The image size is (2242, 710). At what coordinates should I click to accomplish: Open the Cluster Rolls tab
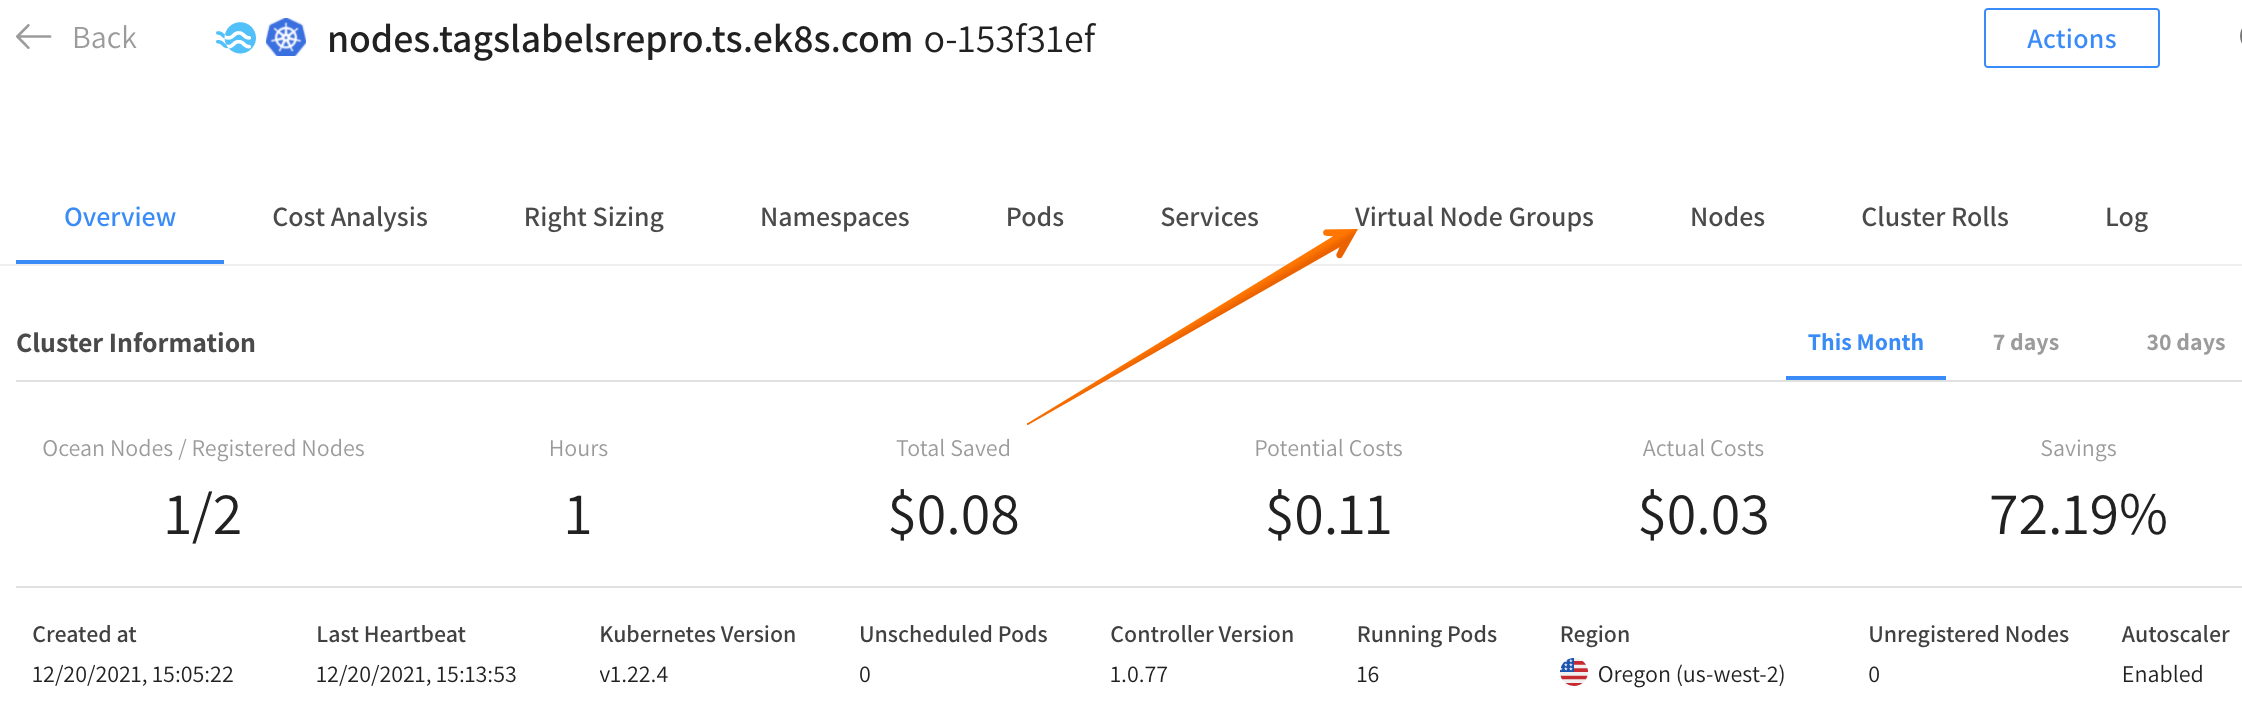1935,217
